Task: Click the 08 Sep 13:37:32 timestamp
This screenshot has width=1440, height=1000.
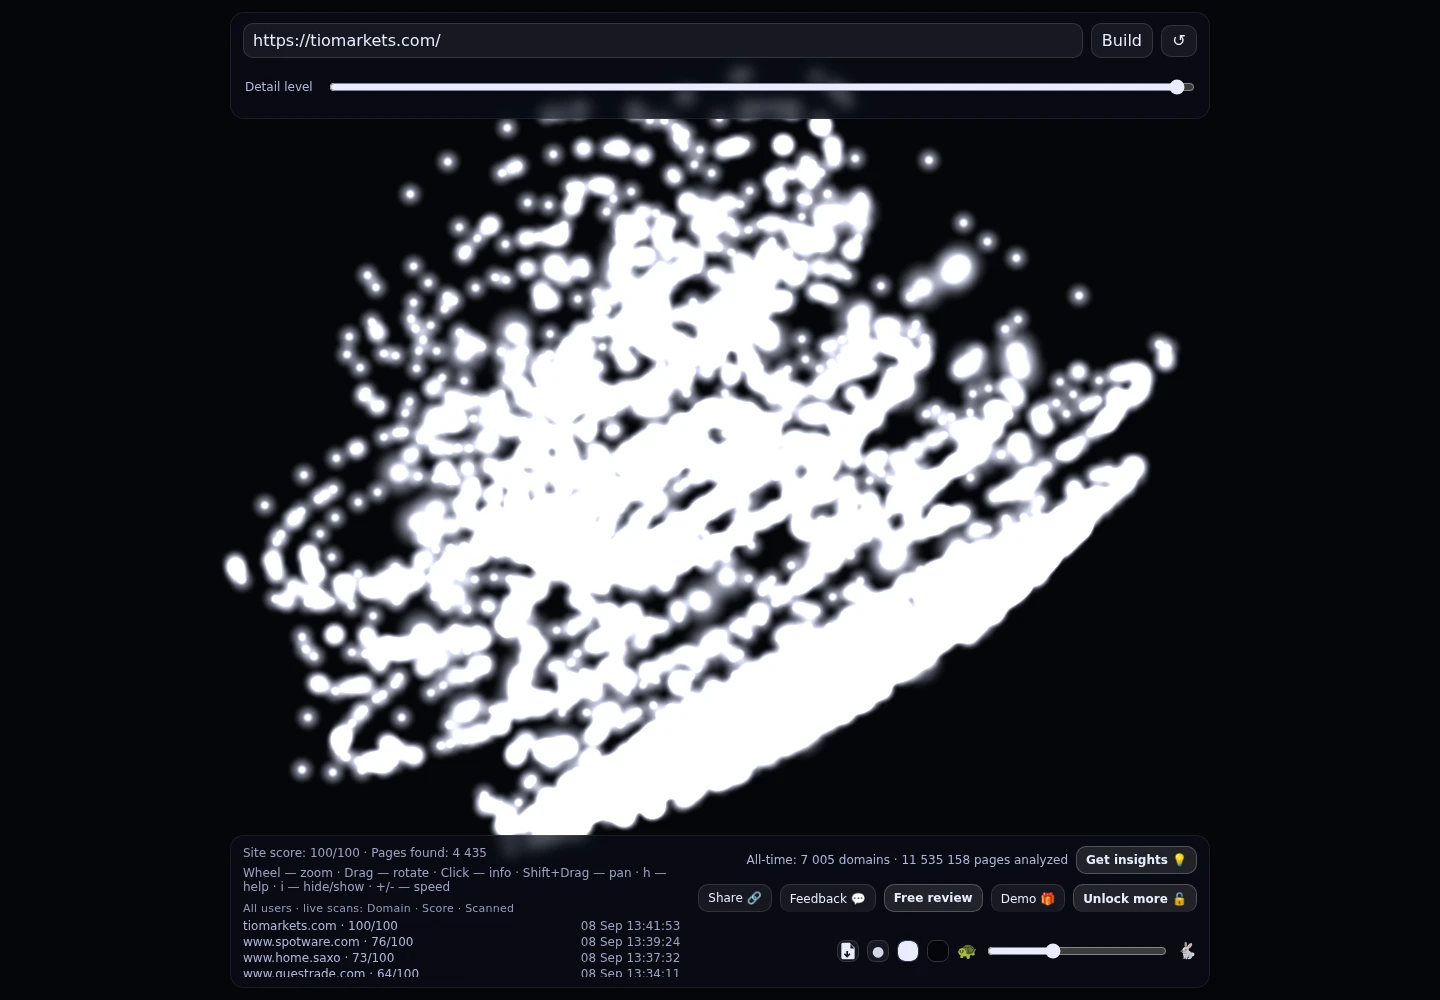Action: tap(630, 958)
